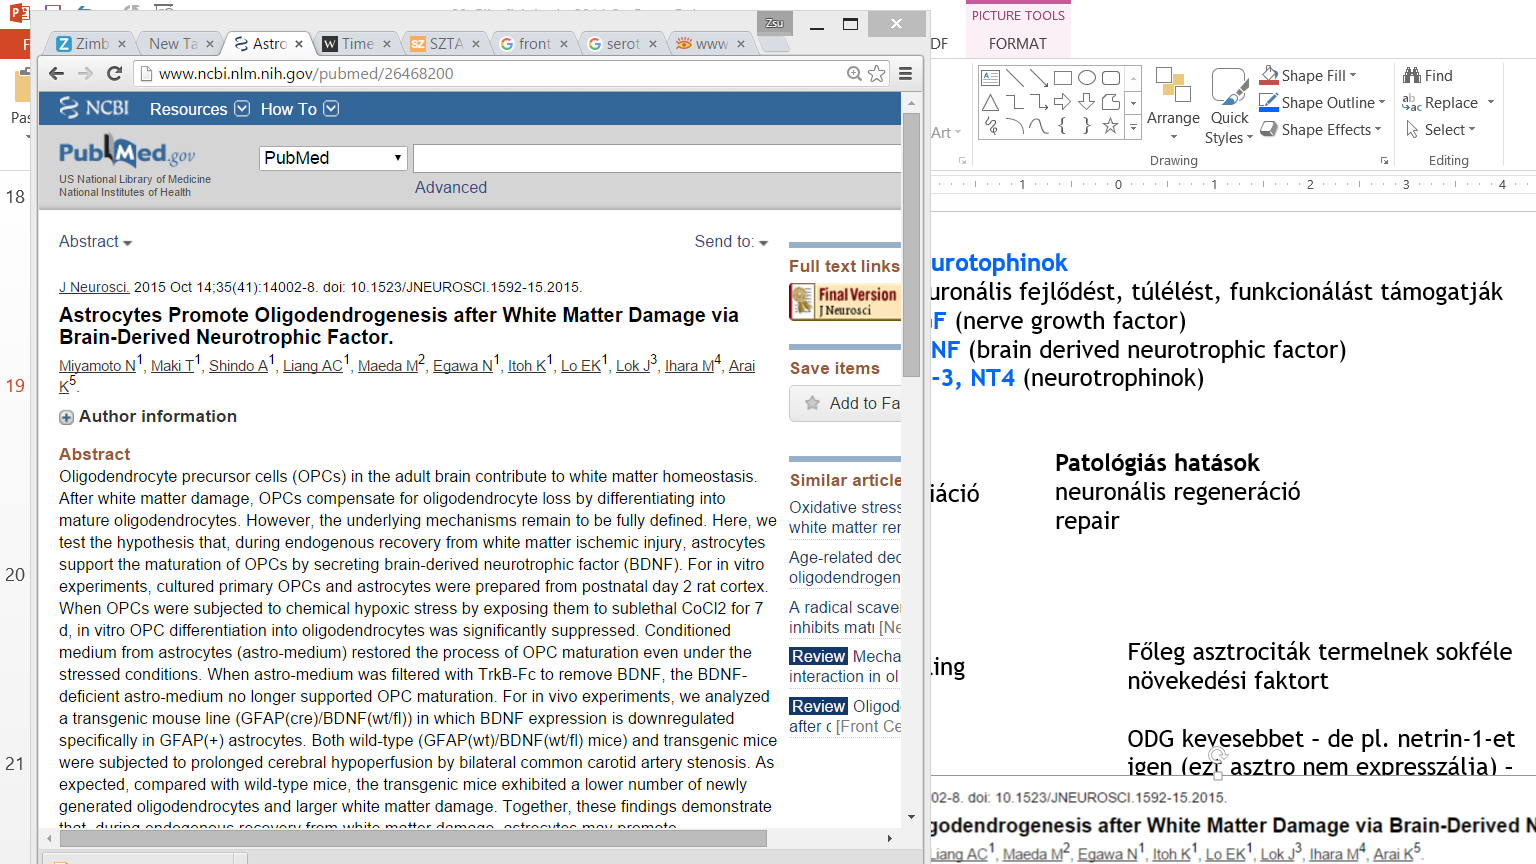Select slide 19 in PowerPoint thumbnail pane
Image resolution: width=1536 pixels, height=864 pixels.
click(x=15, y=385)
